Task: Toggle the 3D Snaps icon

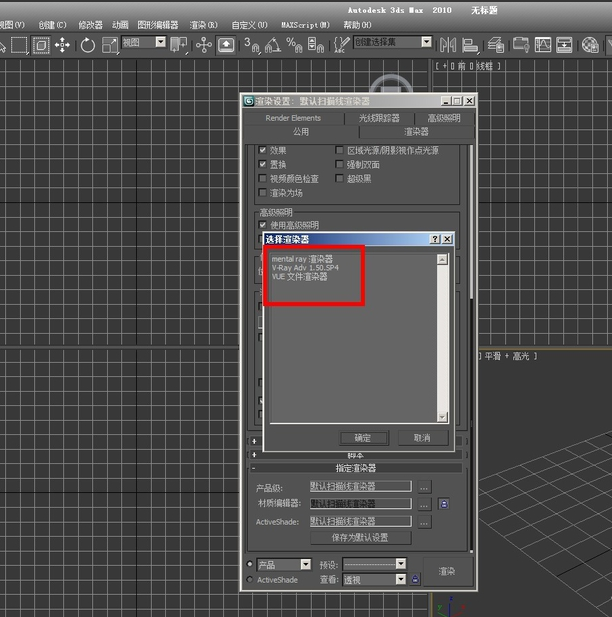Action: 251,45
